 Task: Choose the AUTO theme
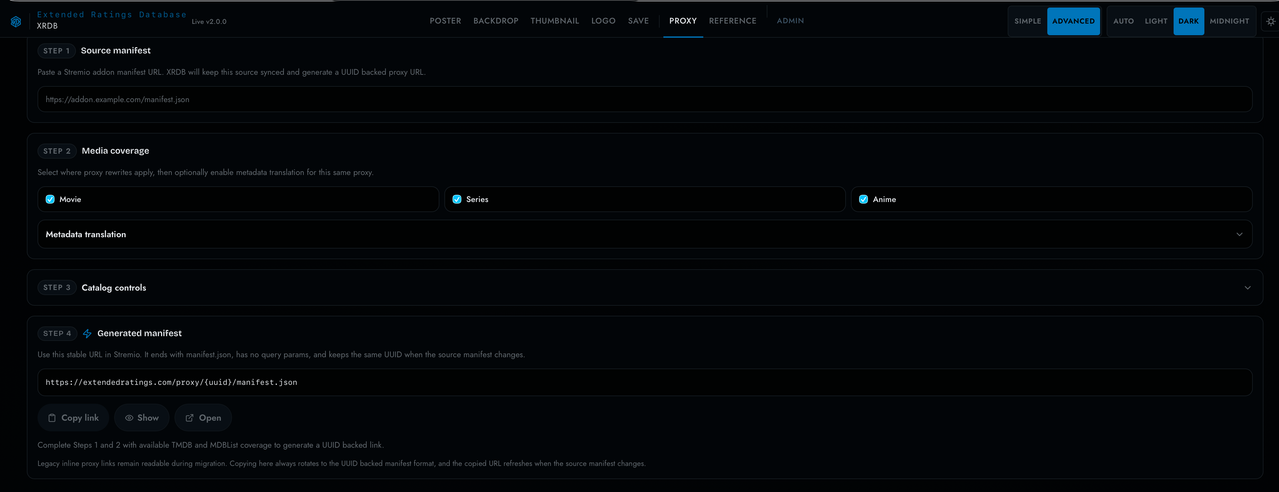click(1124, 21)
